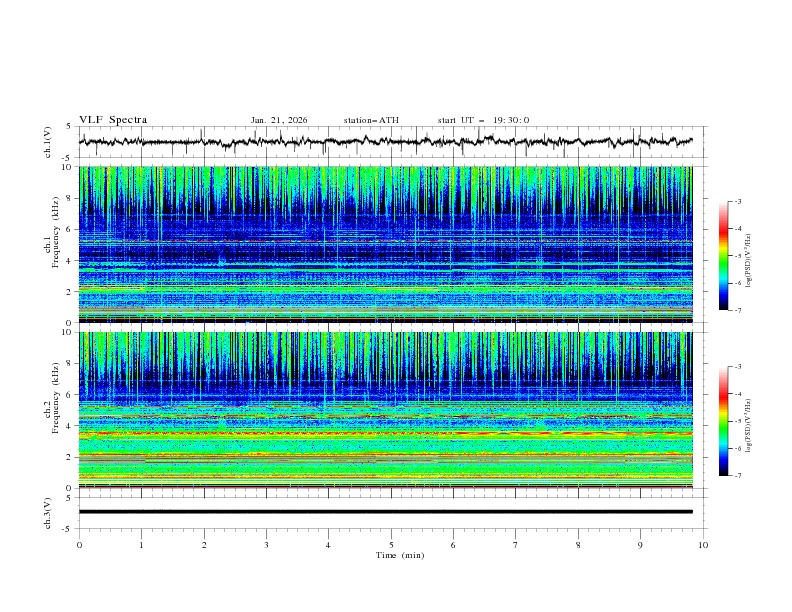
Task: Click the "VLF Spectra" title text
Action: coord(113,120)
